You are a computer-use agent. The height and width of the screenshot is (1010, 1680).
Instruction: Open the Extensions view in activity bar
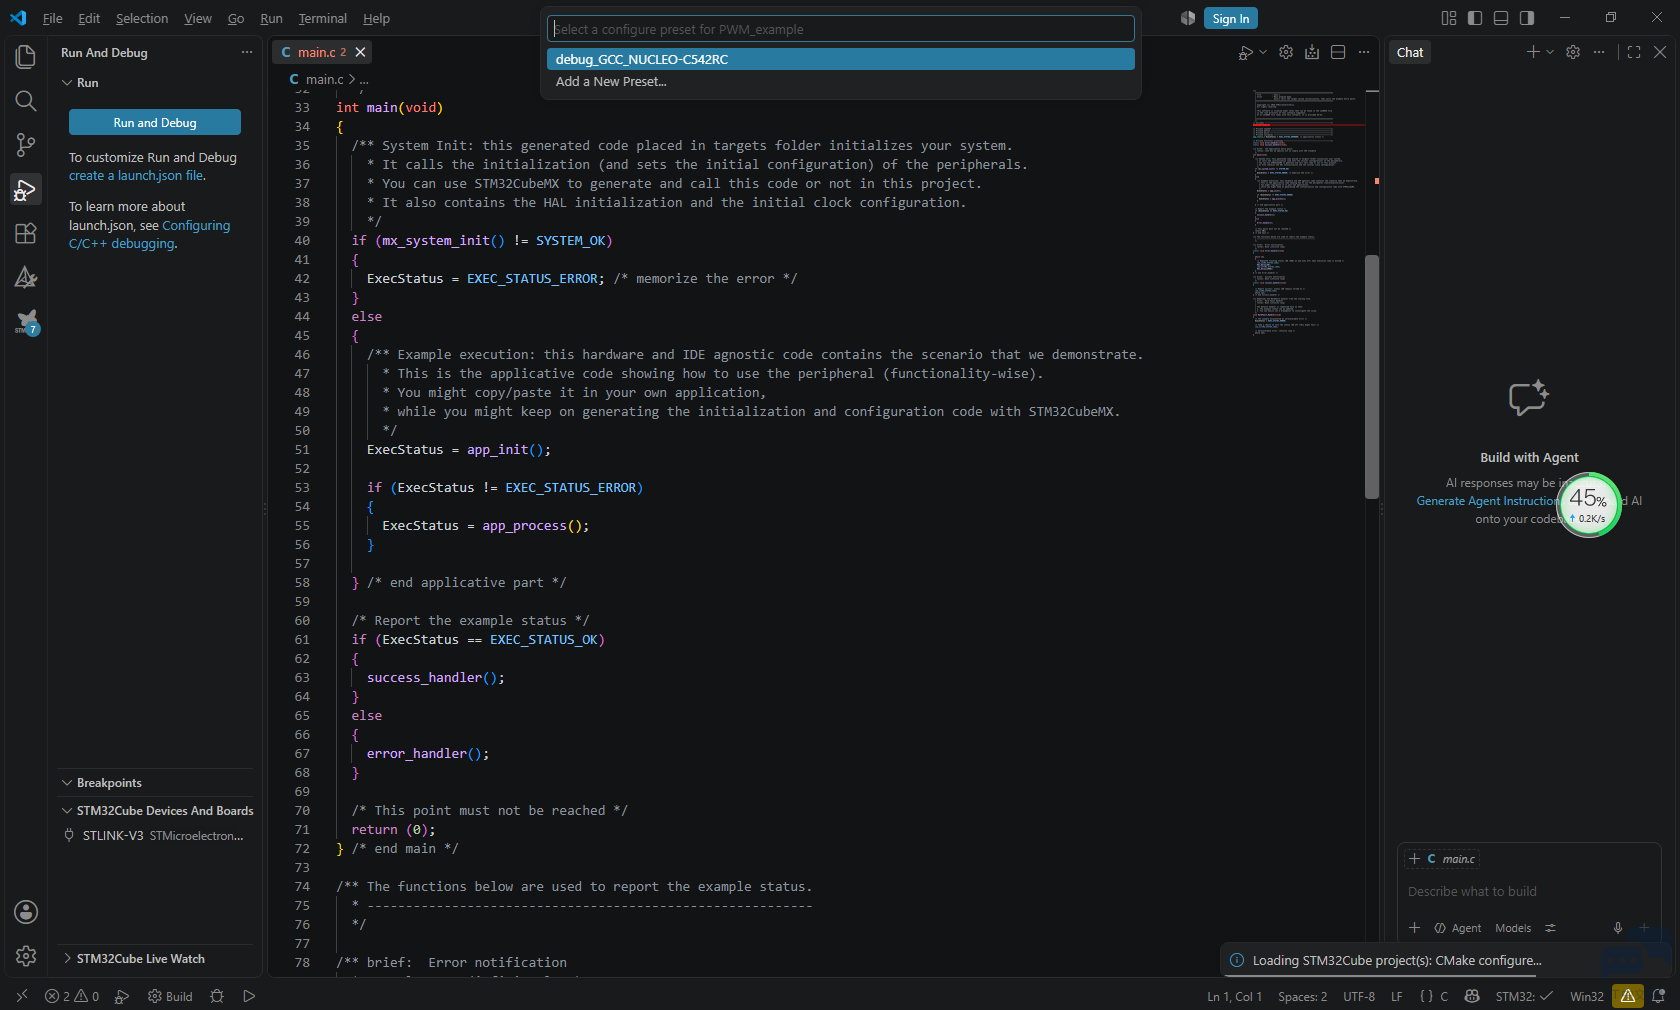tap(26, 233)
